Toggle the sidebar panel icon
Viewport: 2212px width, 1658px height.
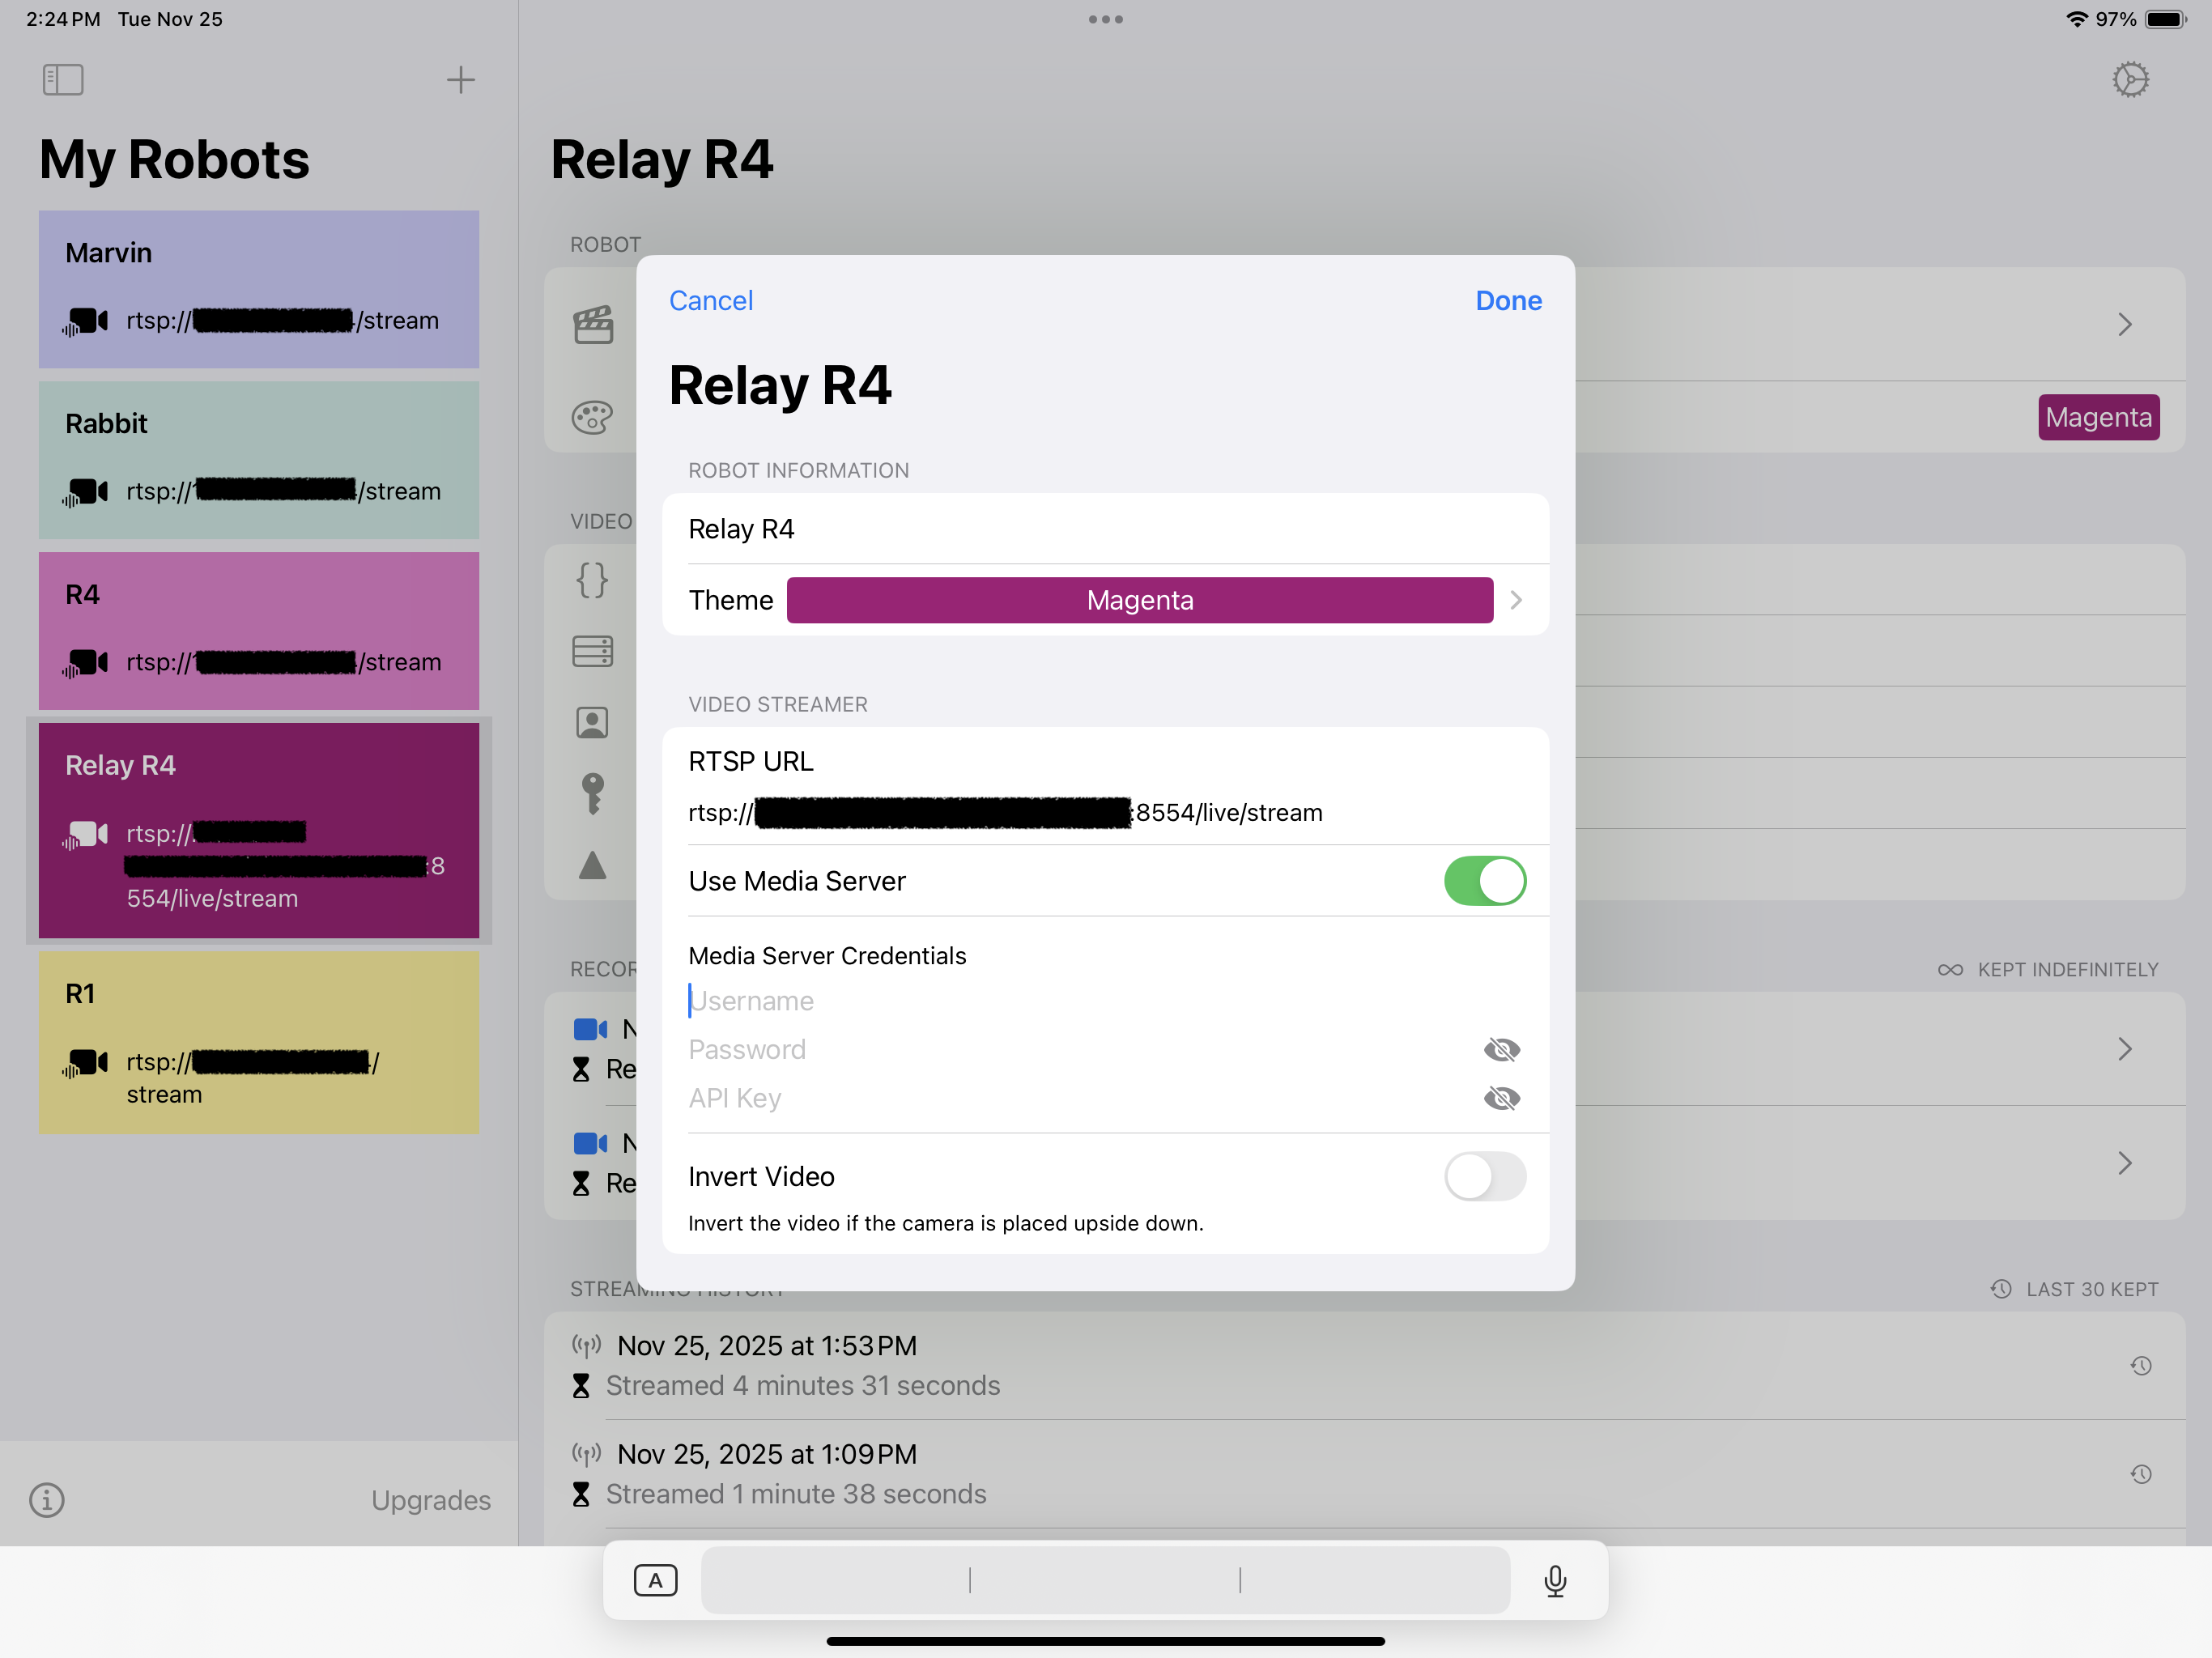[x=63, y=80]
